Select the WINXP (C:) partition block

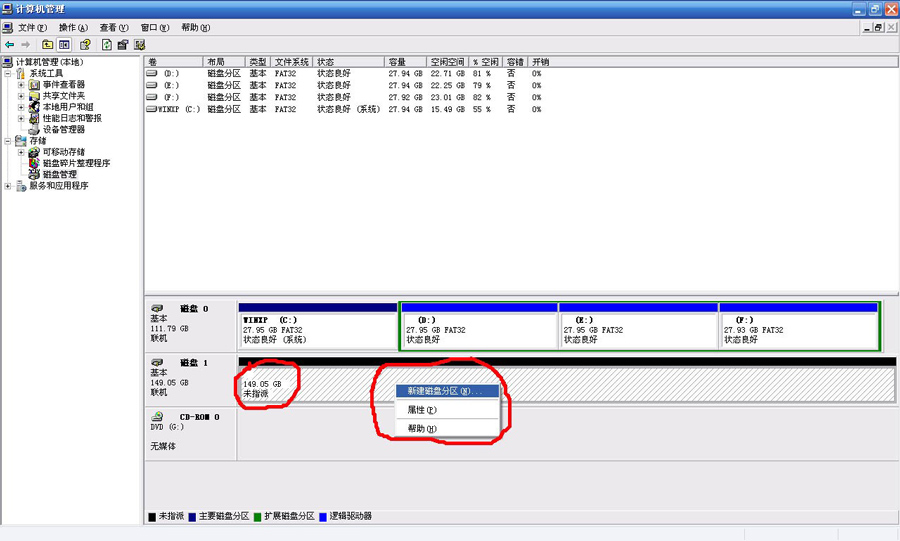pyautogui.click(x=317, y=329)
